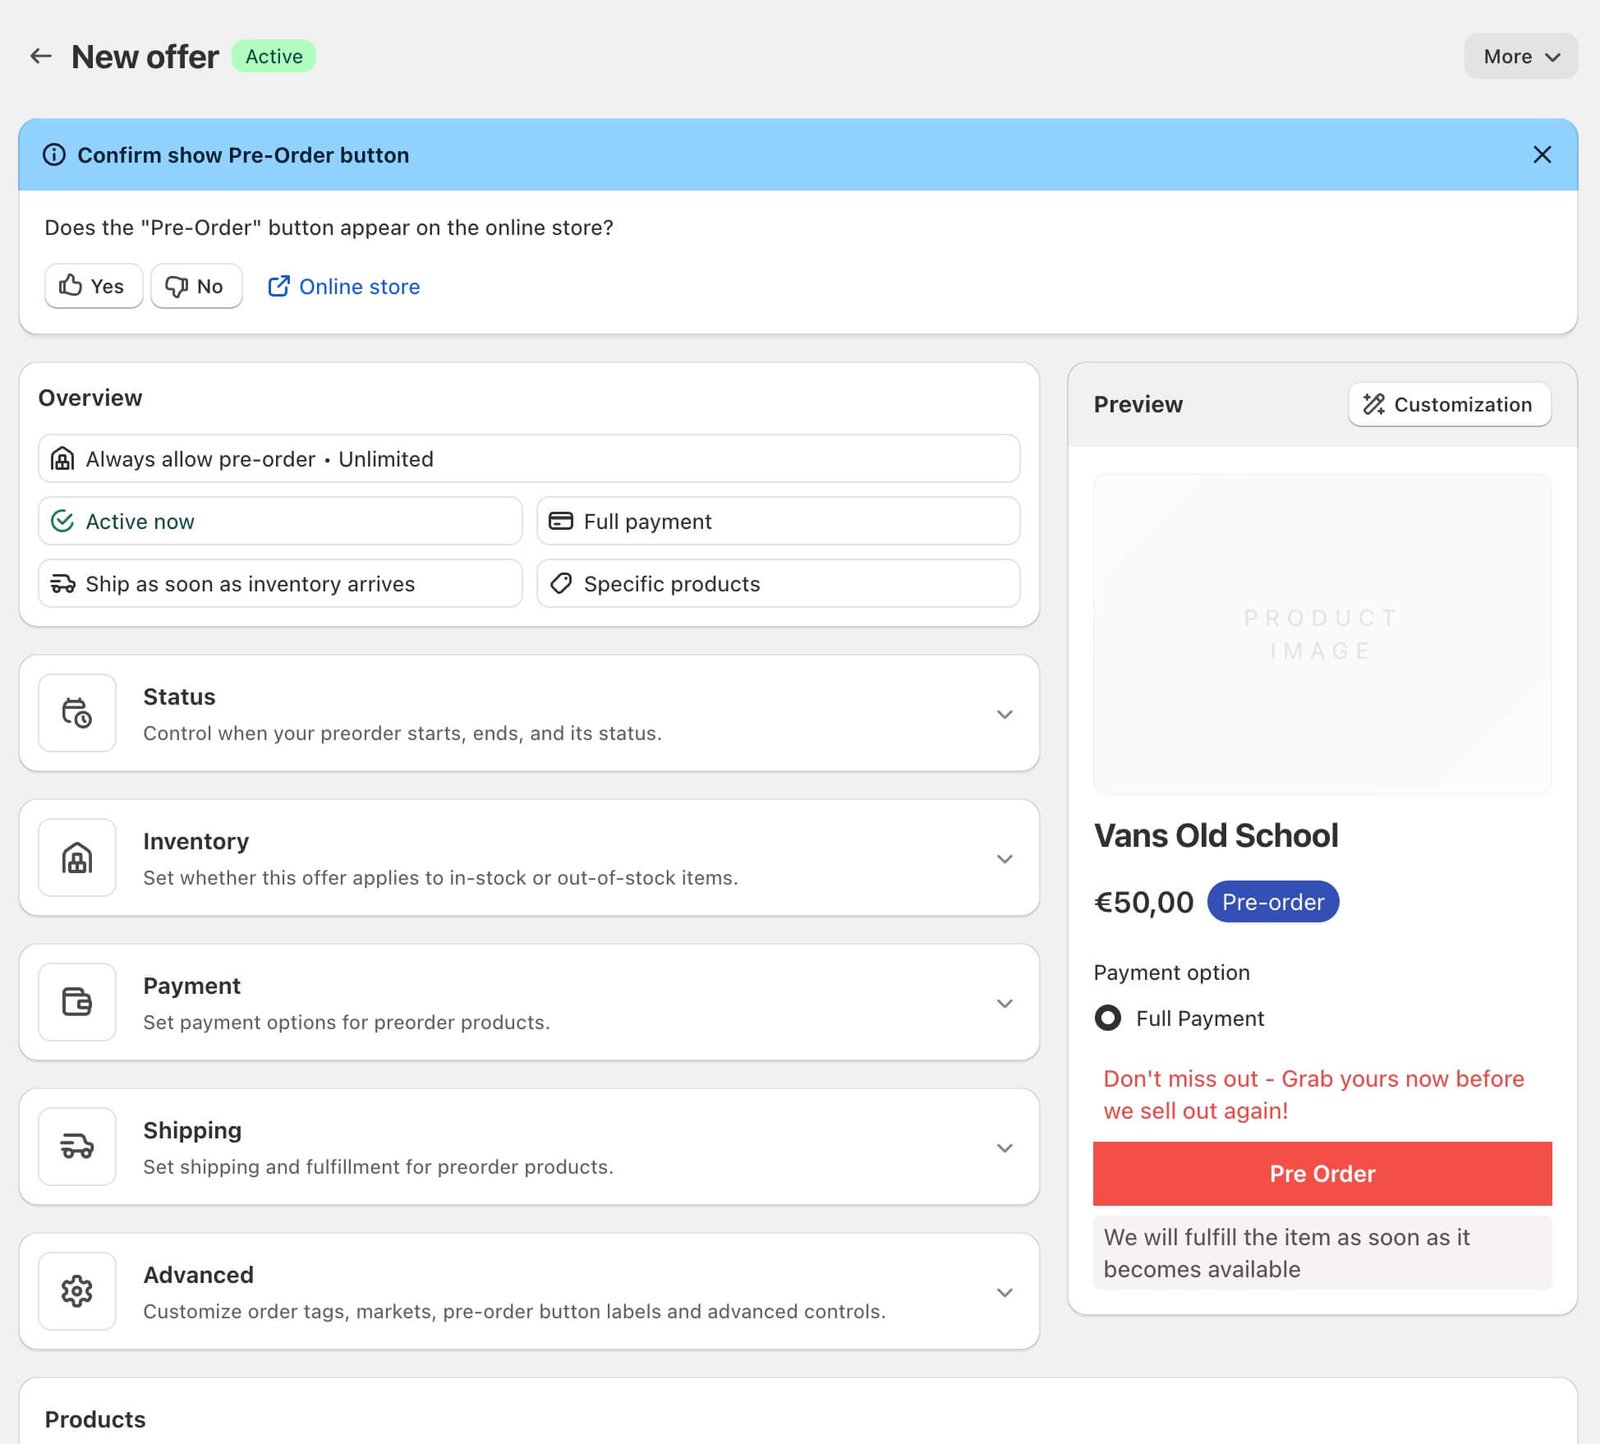The image size is (1600, 1444).
Task: Click the Yes thumbs-up button
Action: [93, 286]
